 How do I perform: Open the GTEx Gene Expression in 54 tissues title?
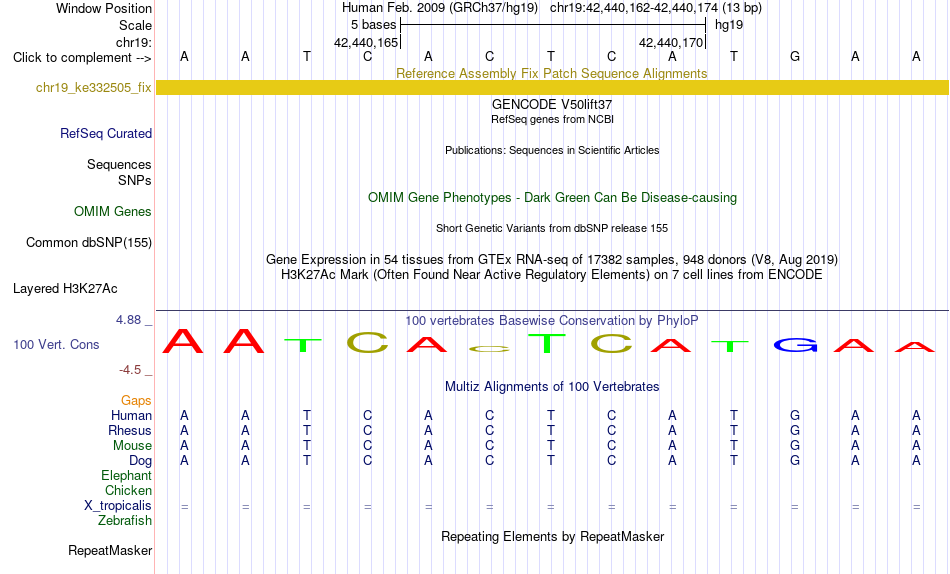552,259
